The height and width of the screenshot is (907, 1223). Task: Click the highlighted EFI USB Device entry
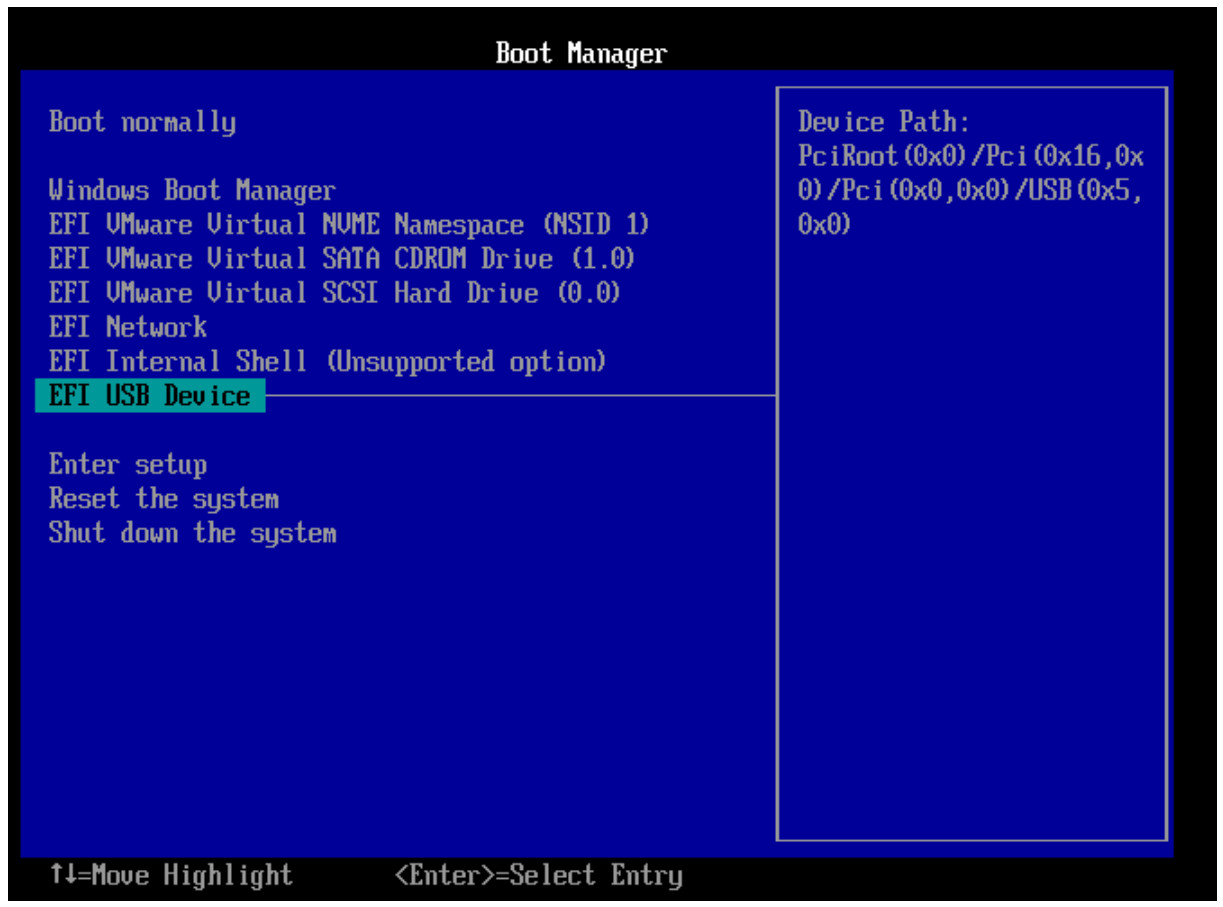click(150, 396)
